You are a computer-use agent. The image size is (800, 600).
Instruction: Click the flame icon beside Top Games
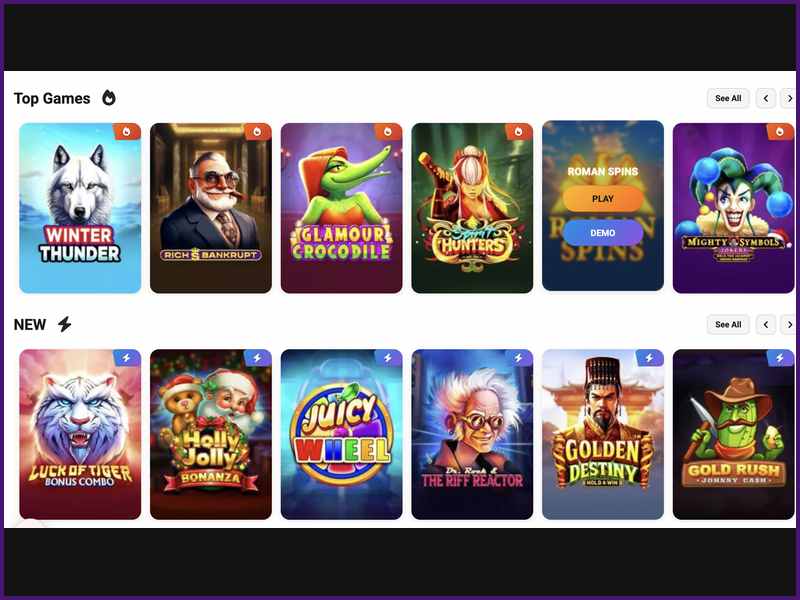109,97
